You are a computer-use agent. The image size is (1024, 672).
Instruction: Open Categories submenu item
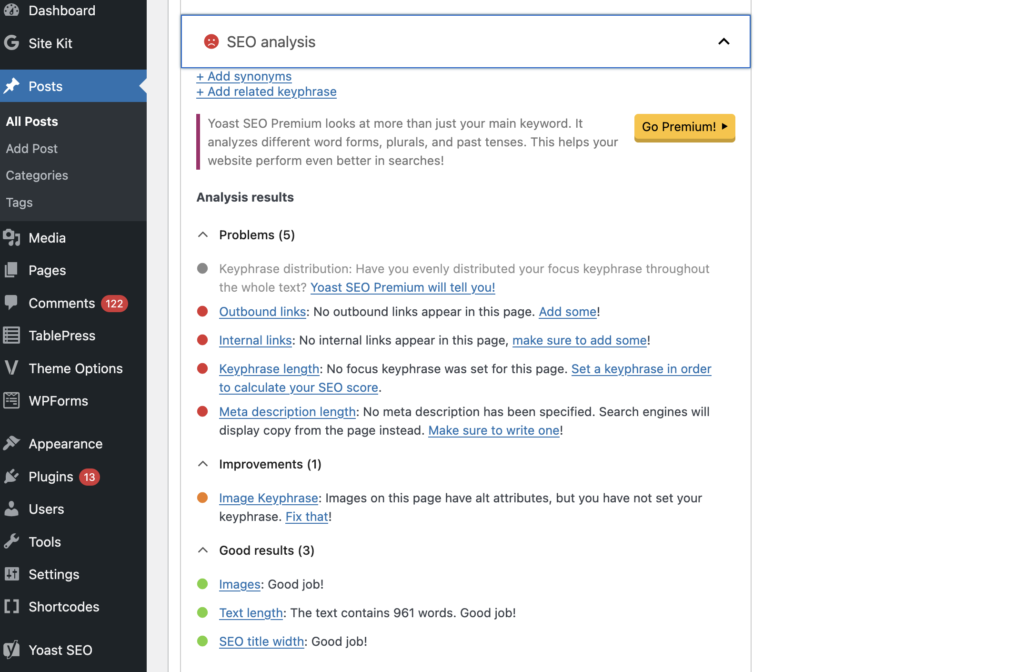pos(37,176)
